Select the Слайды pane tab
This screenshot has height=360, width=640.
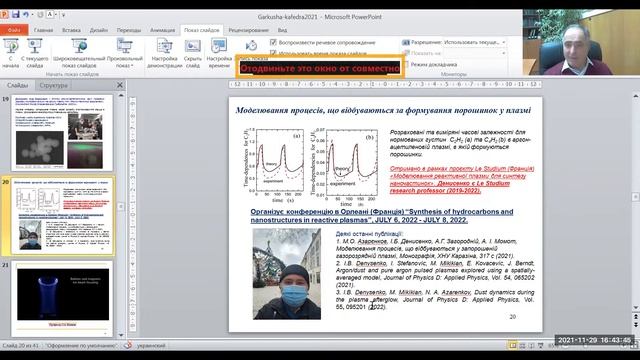pyautogui.click(x=18, y=85)
